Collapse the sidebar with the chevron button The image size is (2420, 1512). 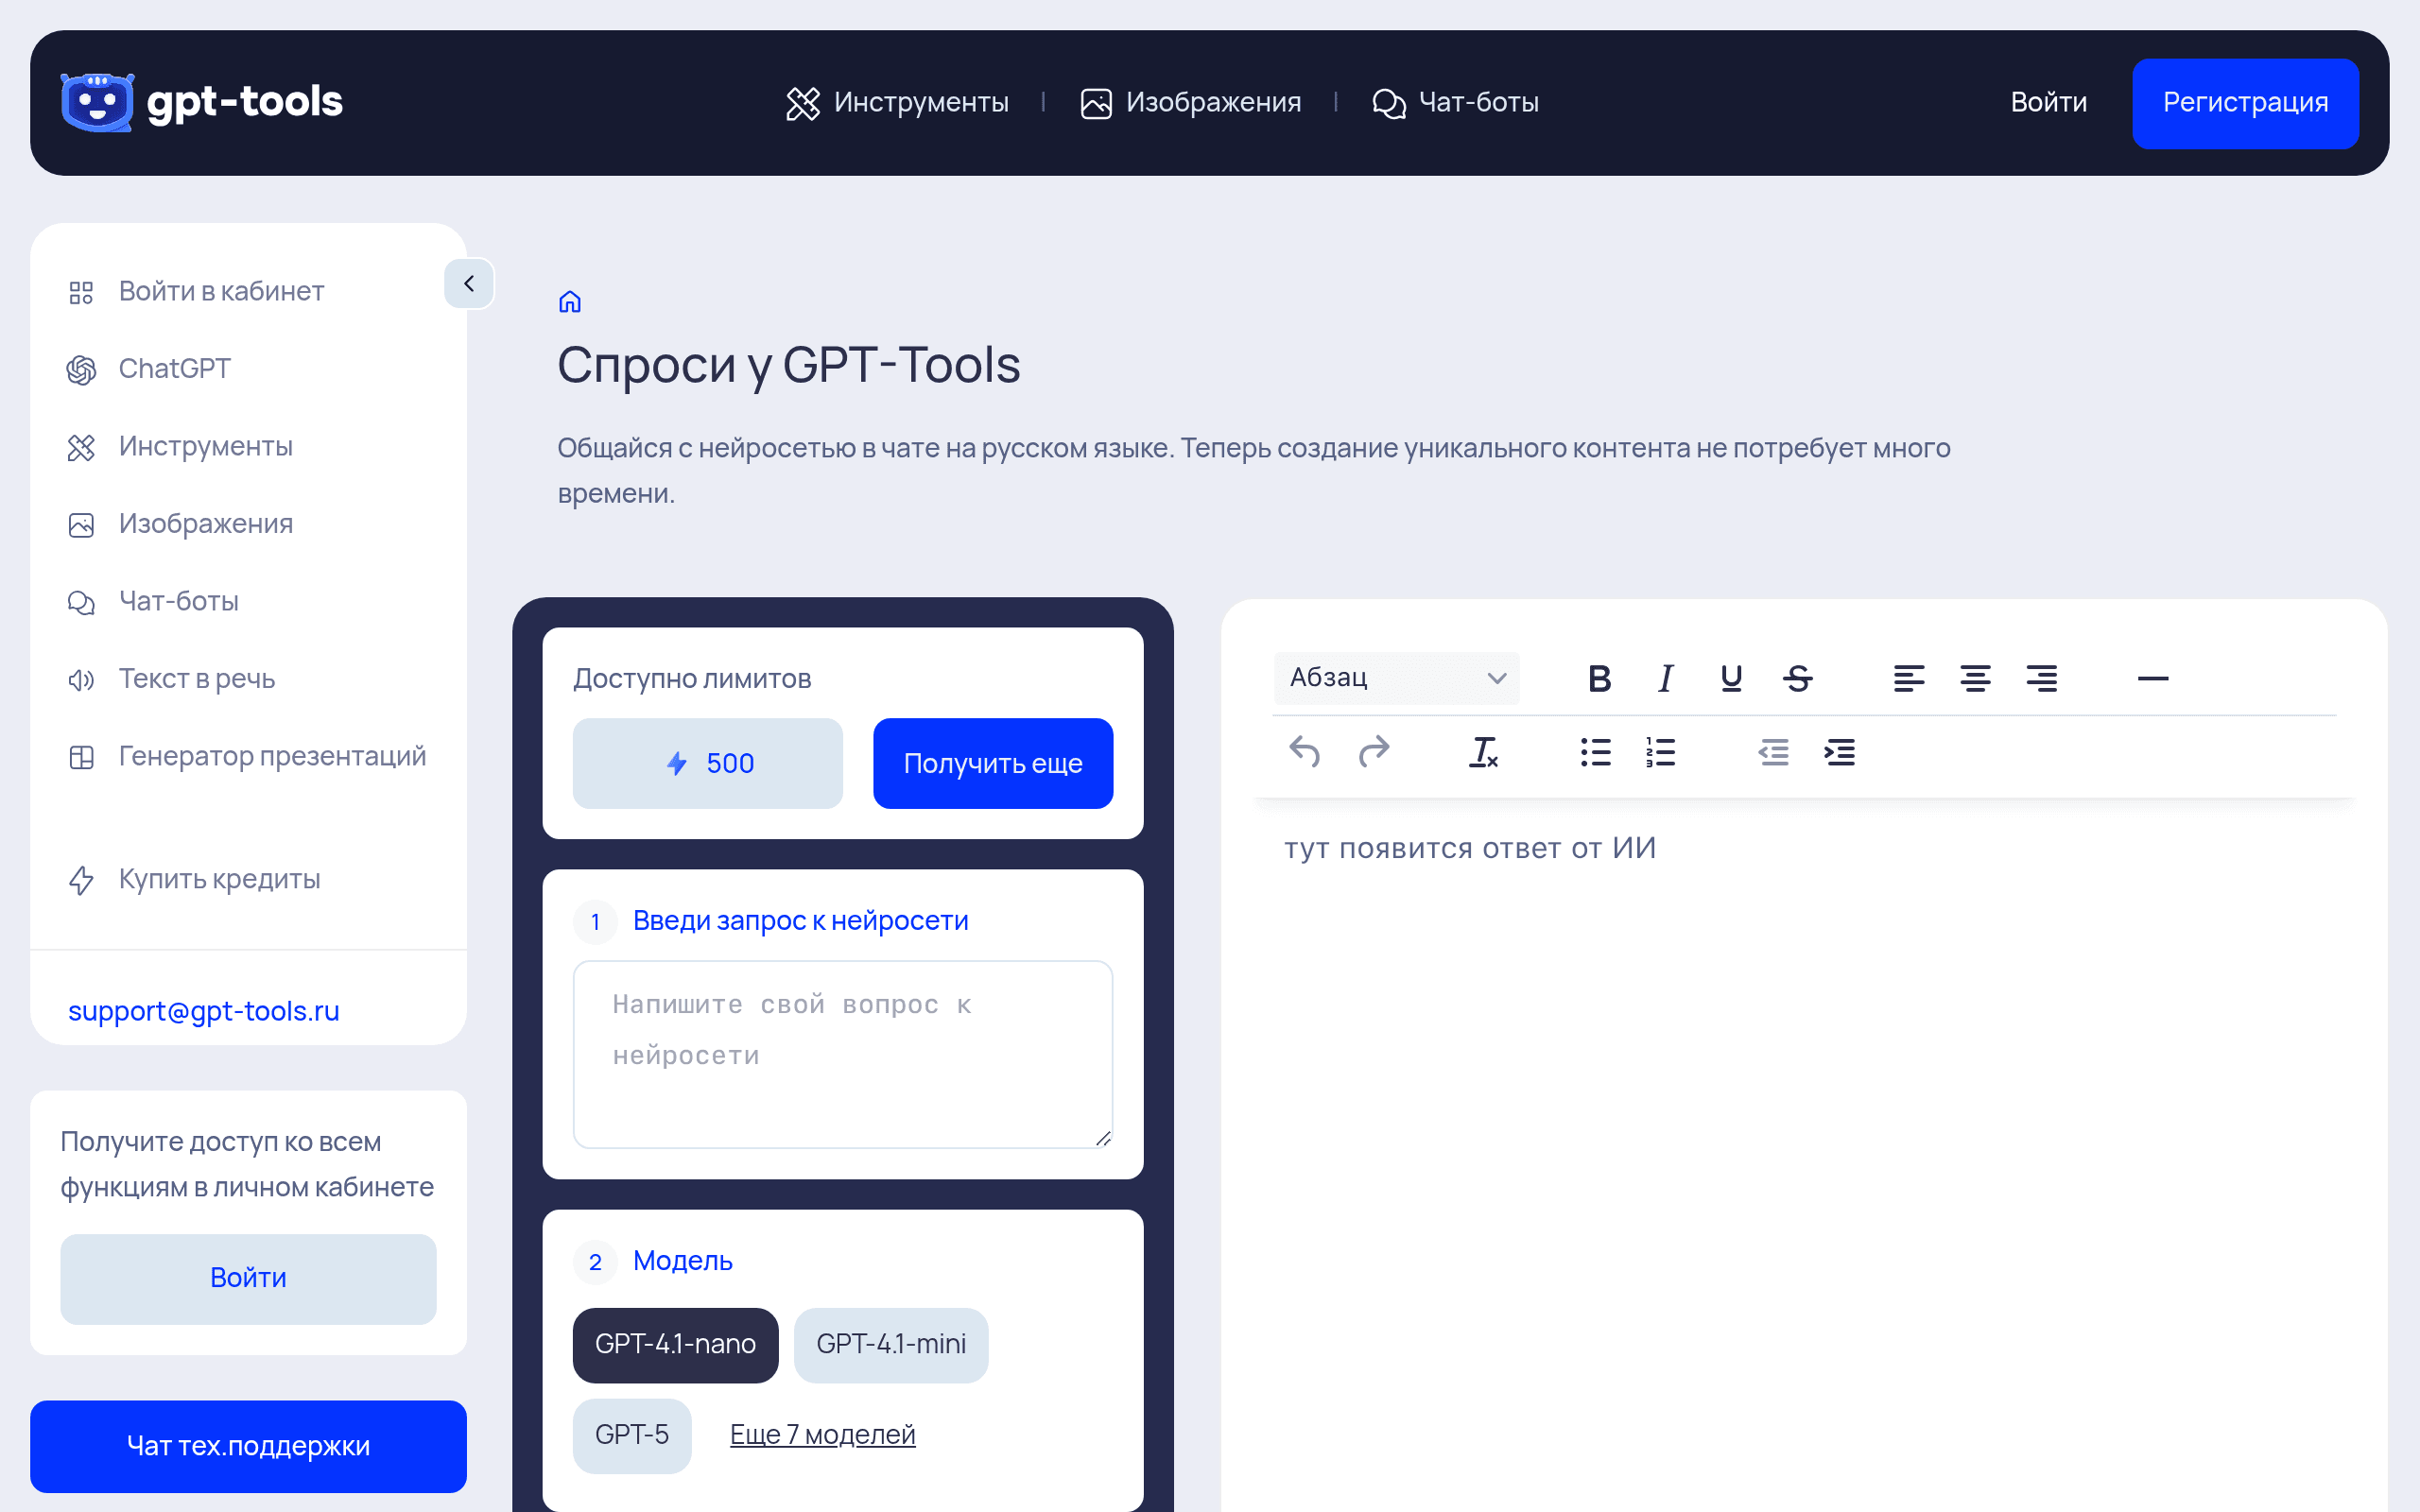point(469,284)
